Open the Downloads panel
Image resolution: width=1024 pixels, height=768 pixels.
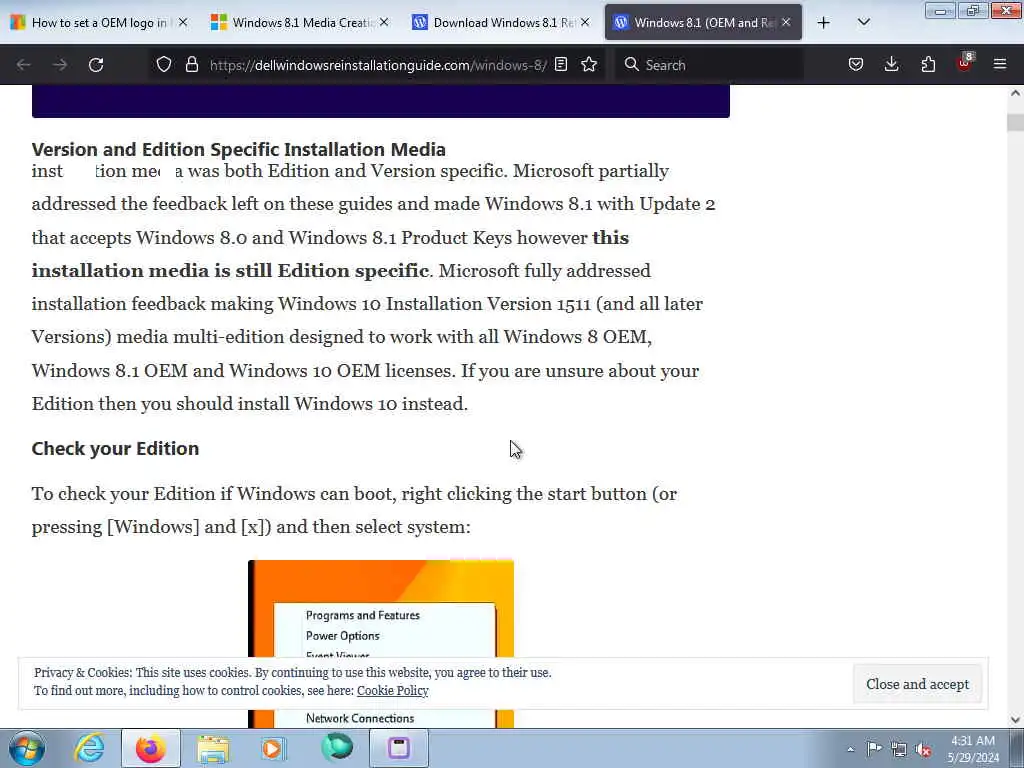click(891, 65)
